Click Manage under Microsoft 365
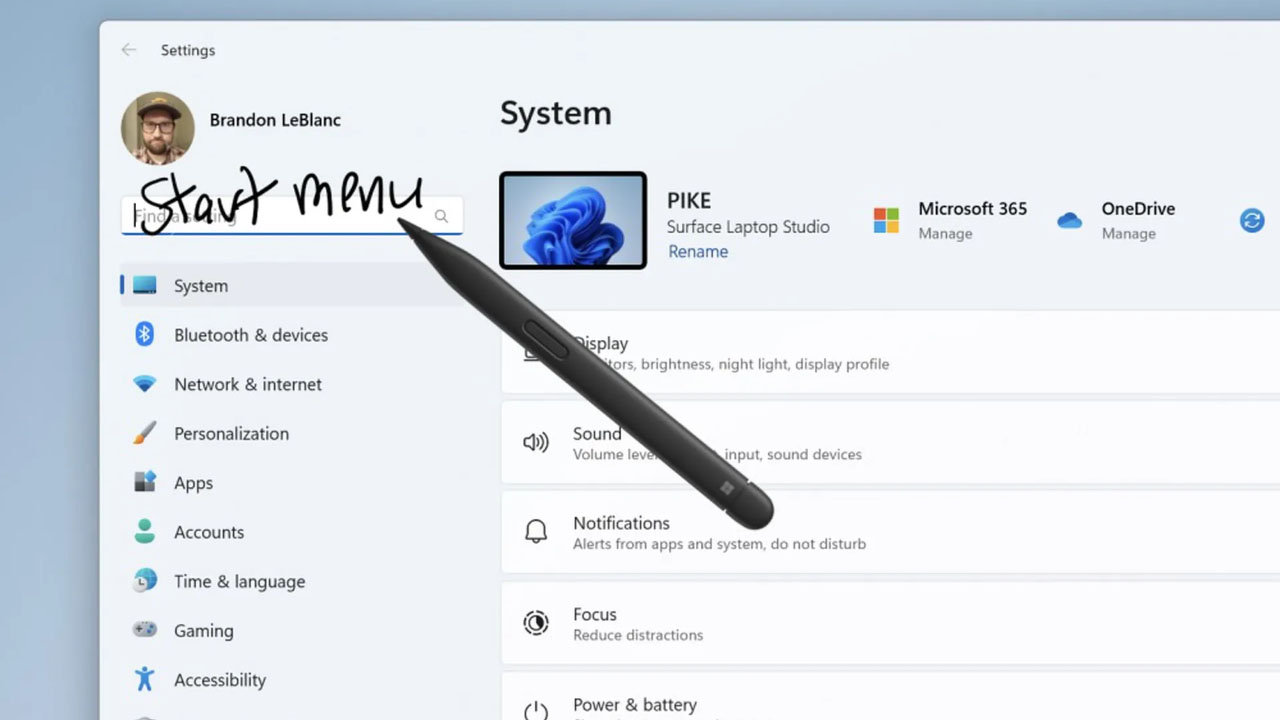This screenshot has width=1280, height=720. 944,234
